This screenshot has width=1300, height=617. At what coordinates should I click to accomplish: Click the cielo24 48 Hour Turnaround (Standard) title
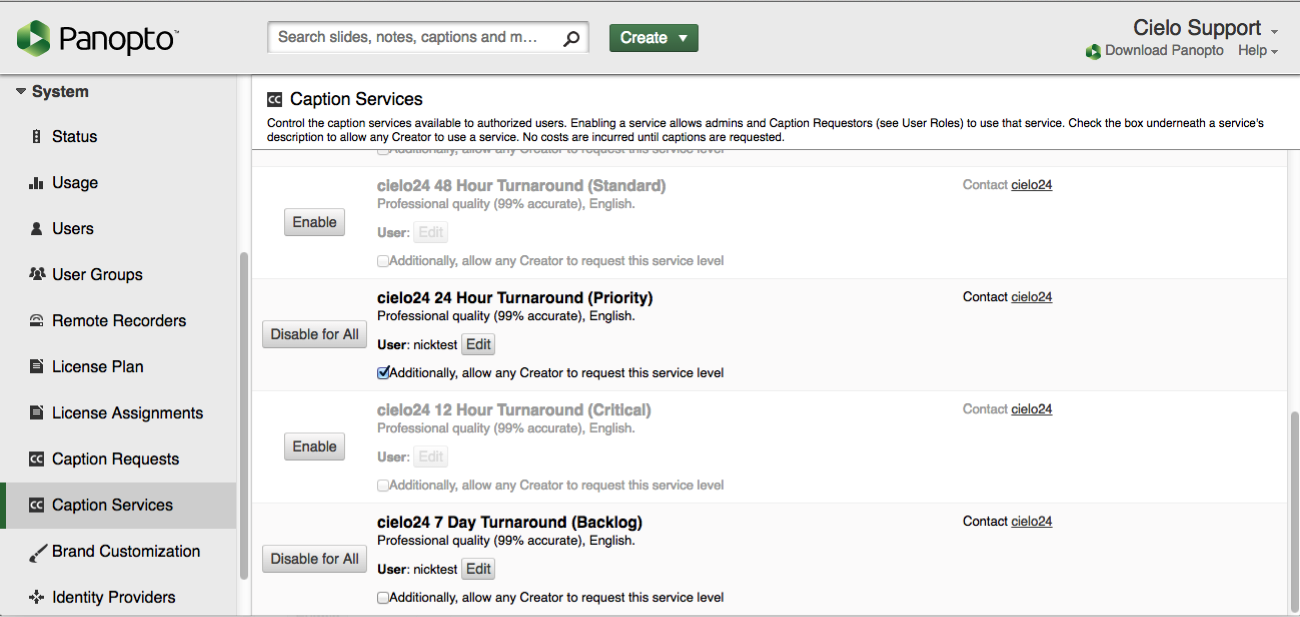[x=521, y=186]
